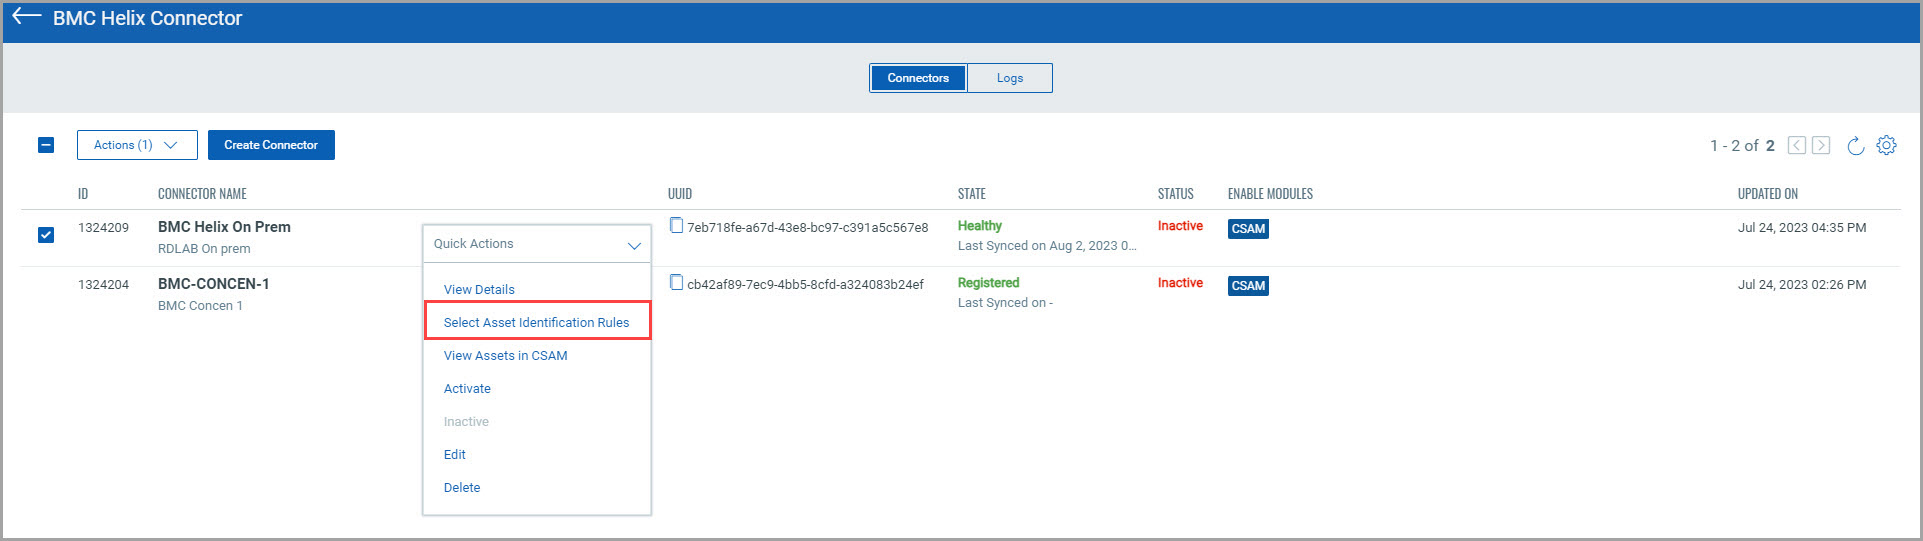The image size is (1923, 541).
Task: Choose Edit from Quick Actions
Action: [x=455, y=455]
